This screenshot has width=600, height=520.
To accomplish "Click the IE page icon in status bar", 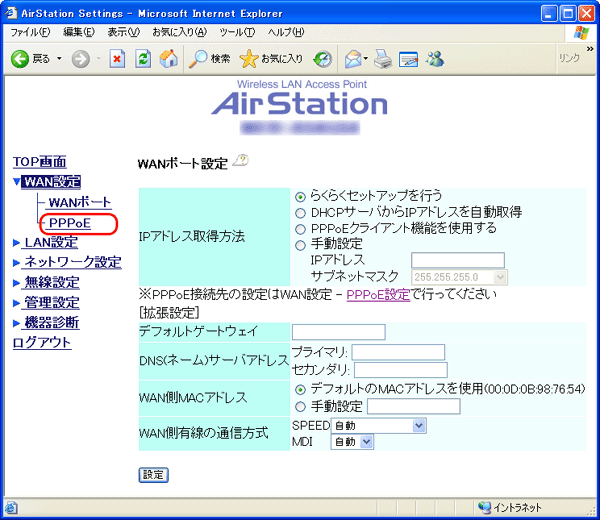I will tap(11, 508).
